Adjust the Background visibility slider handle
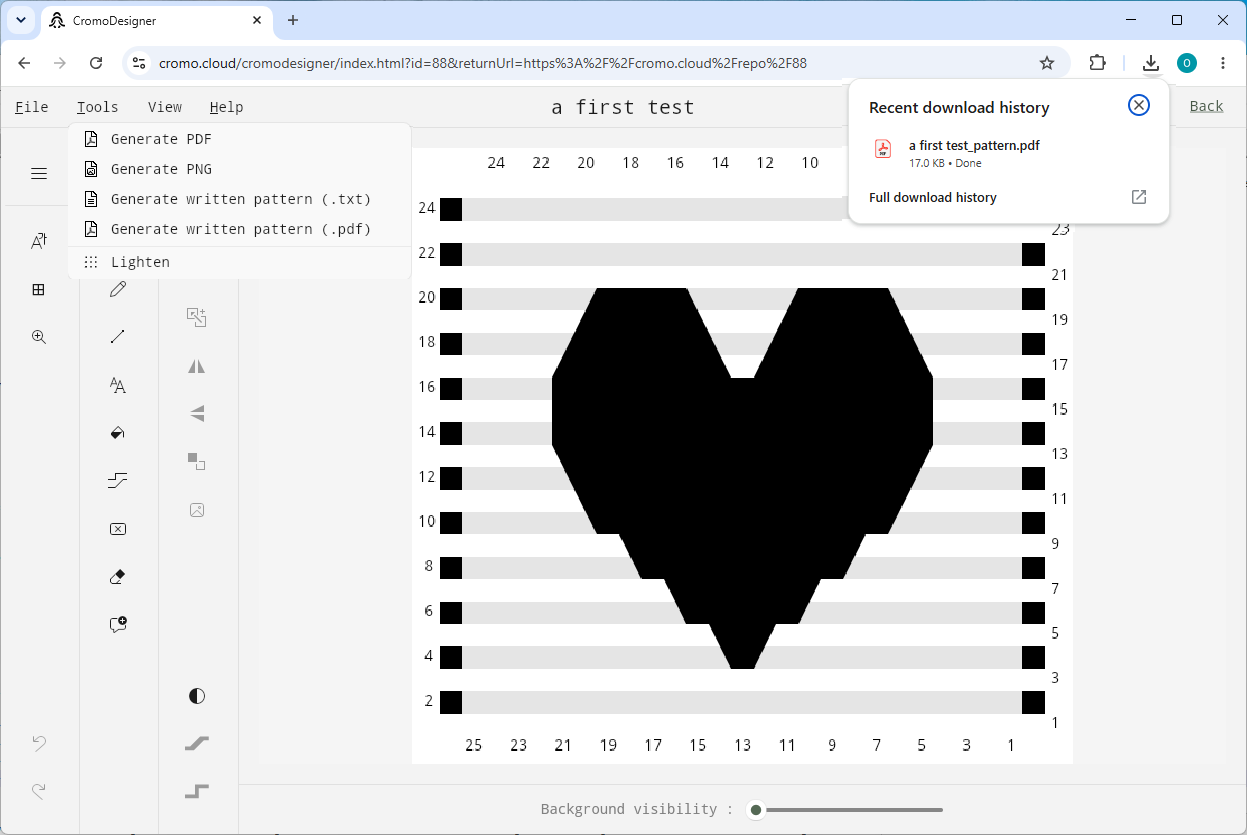 coord(756,810)
